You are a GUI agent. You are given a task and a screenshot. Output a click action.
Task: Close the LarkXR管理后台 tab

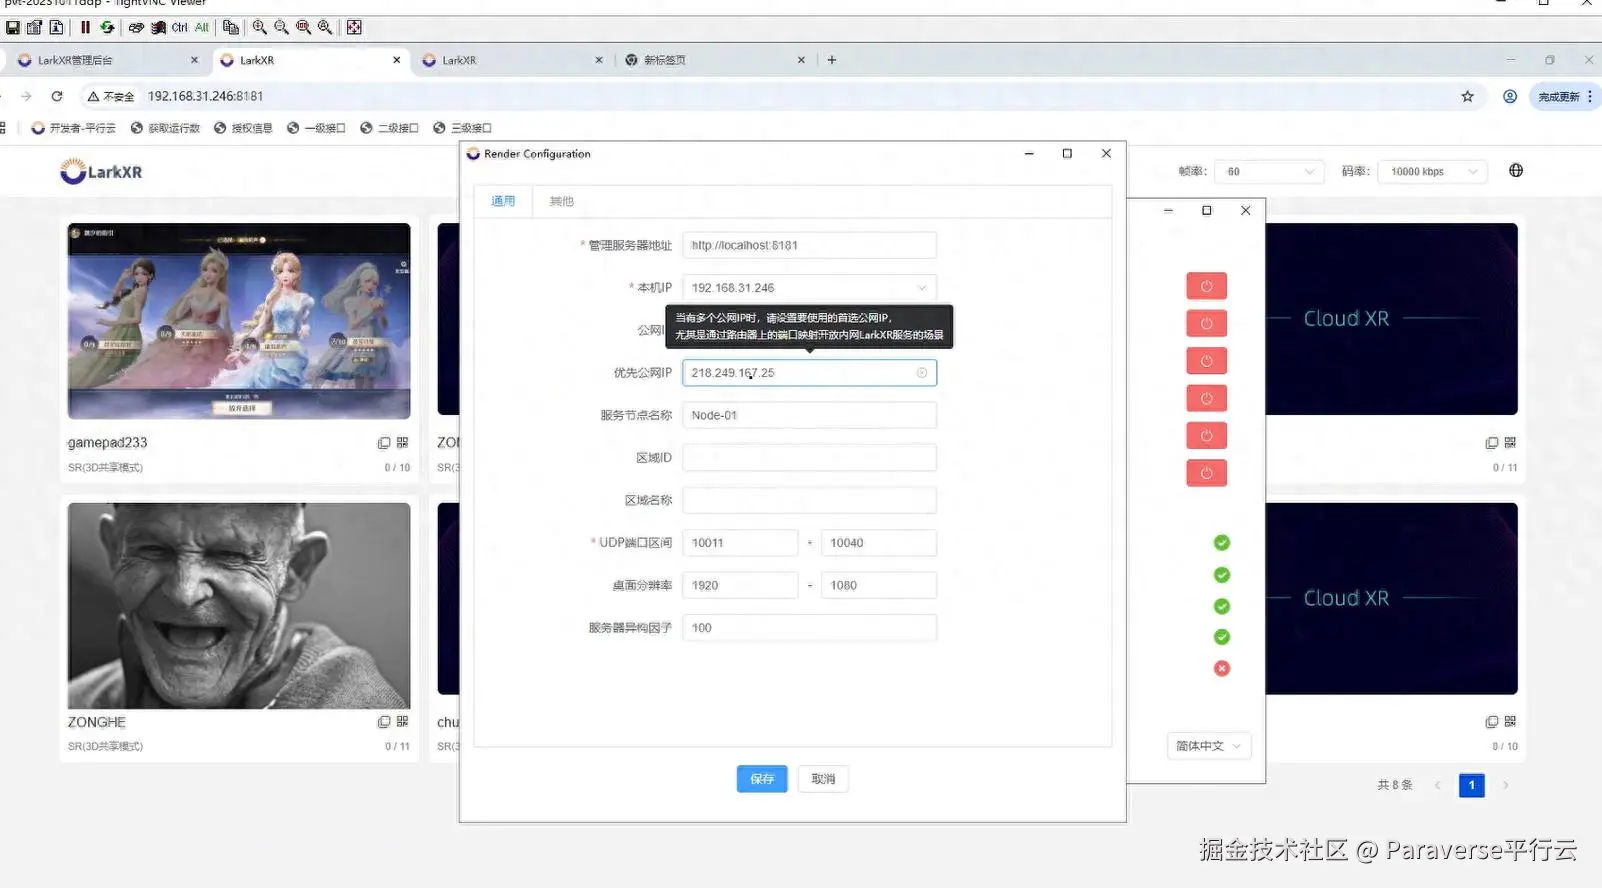pyautogui.click(x=194, y=60)
